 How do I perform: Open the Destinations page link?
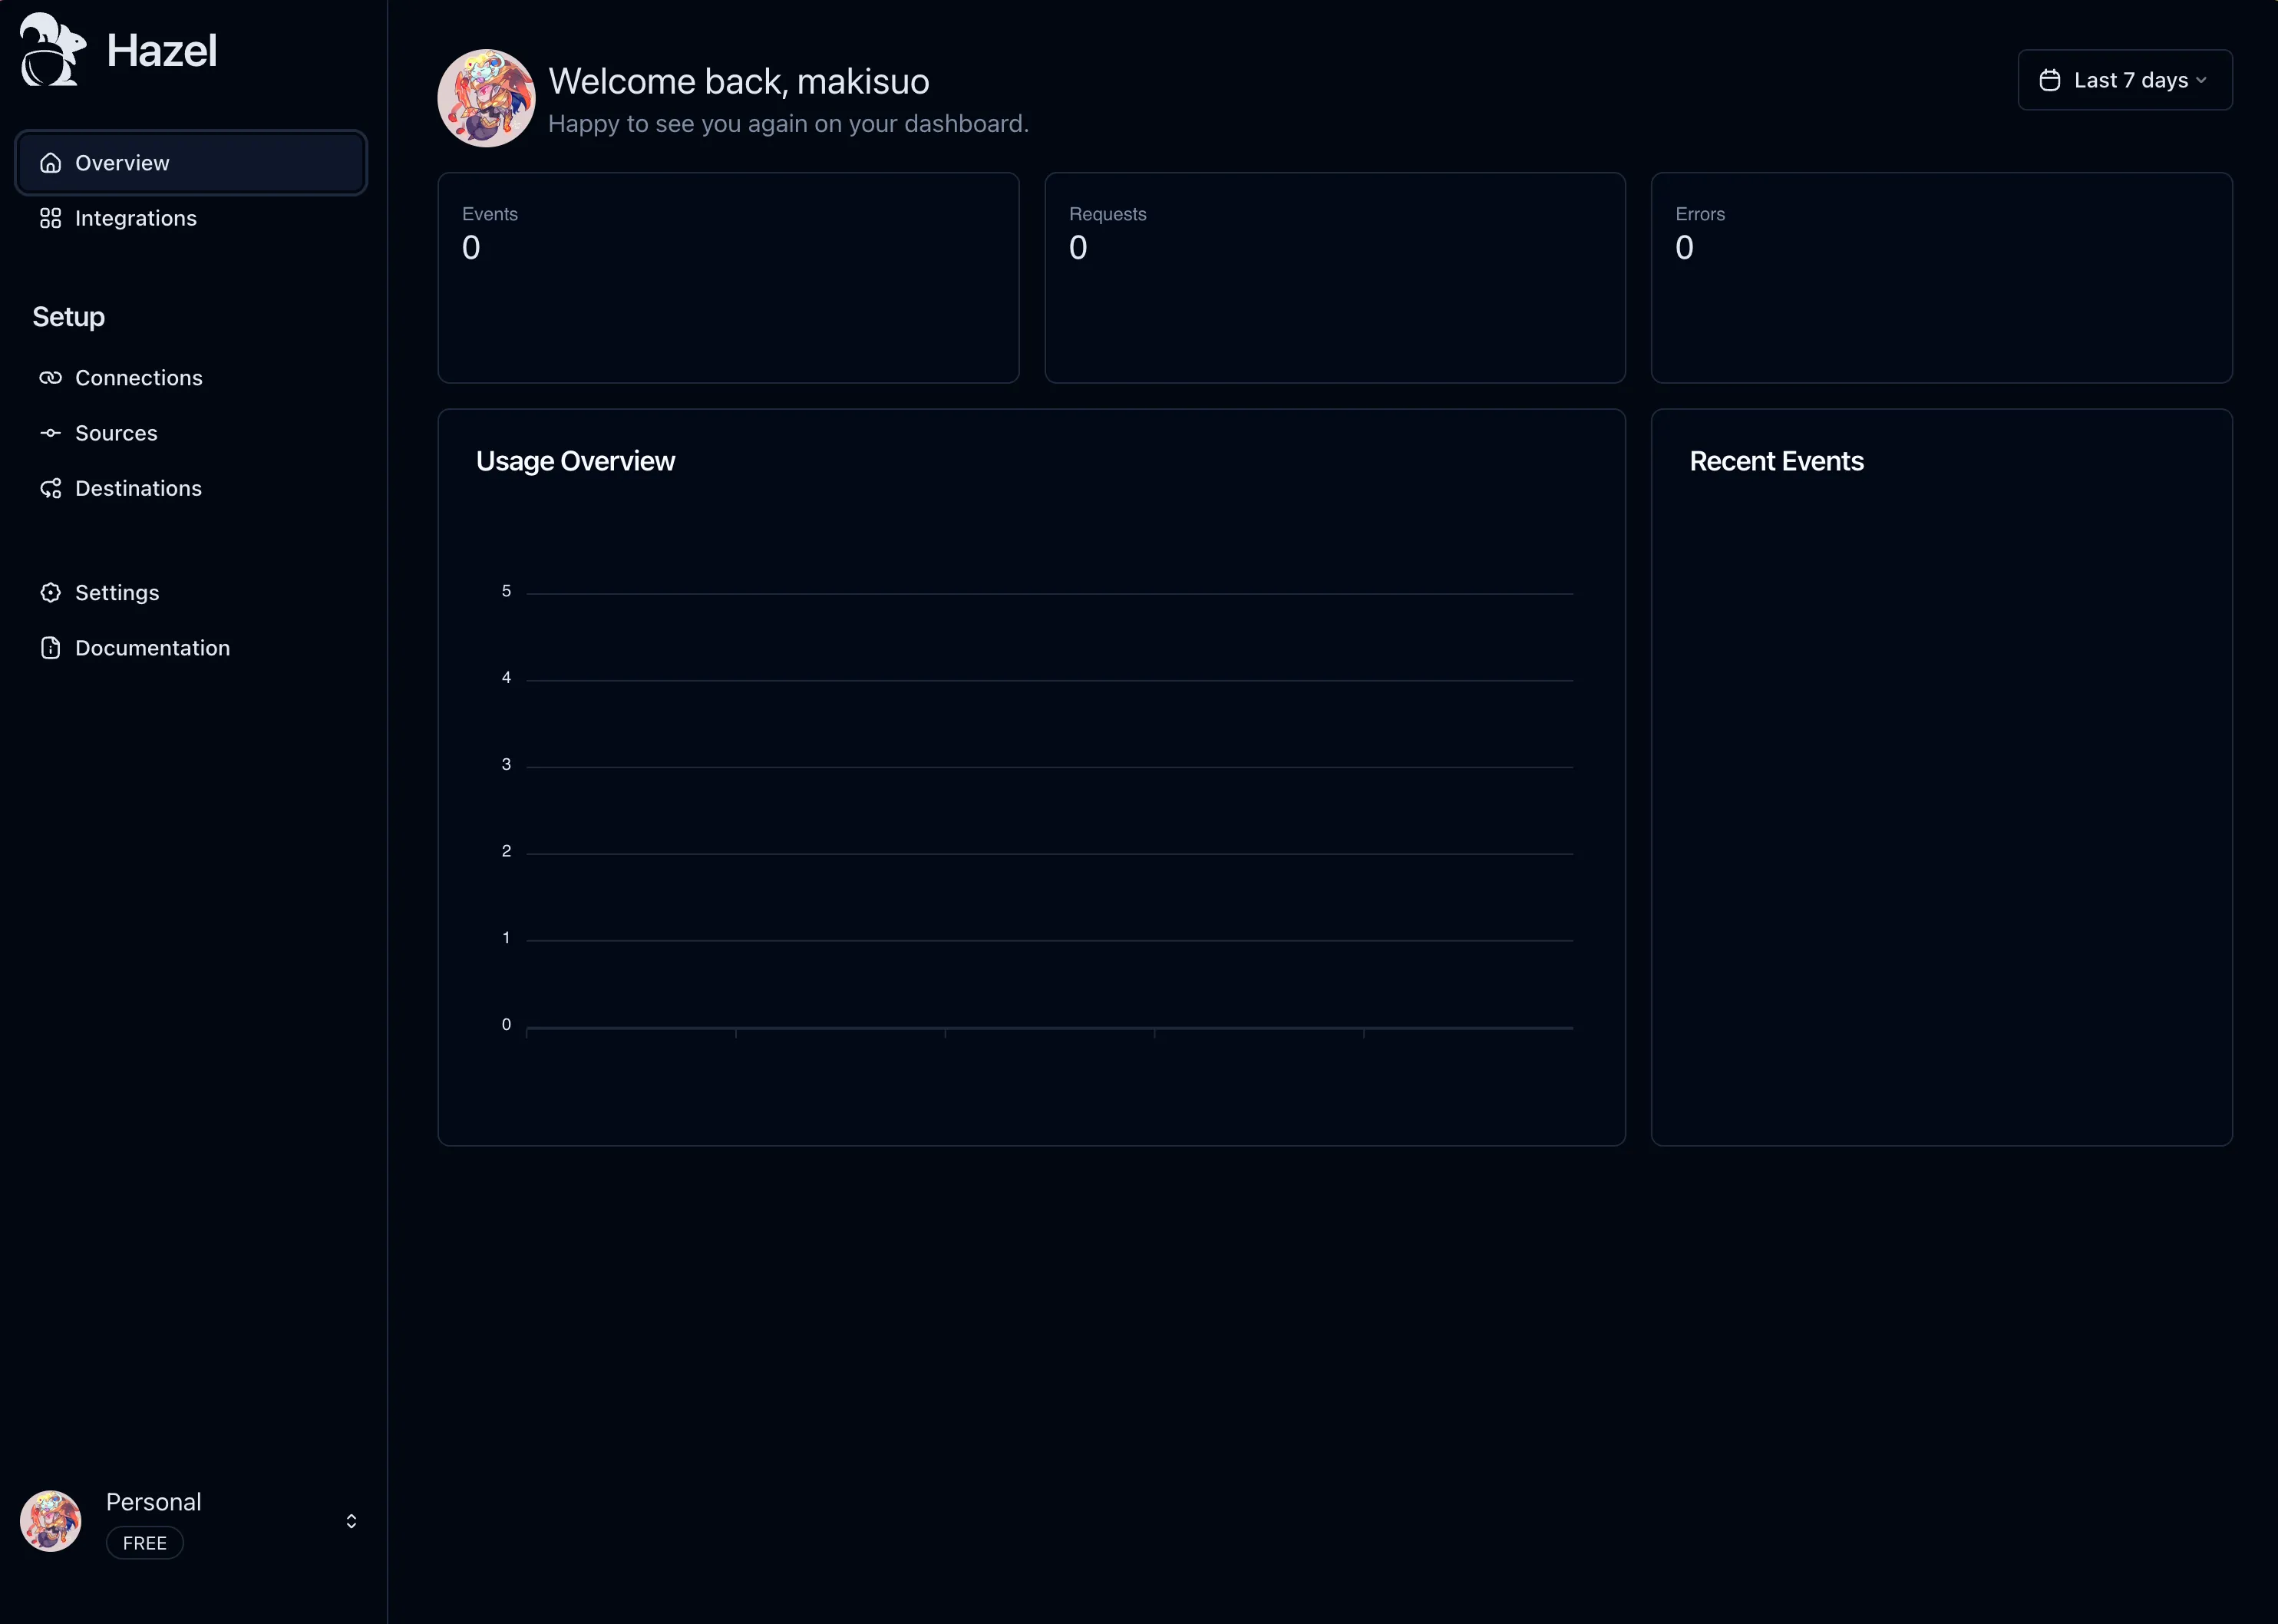click(139, 488)
